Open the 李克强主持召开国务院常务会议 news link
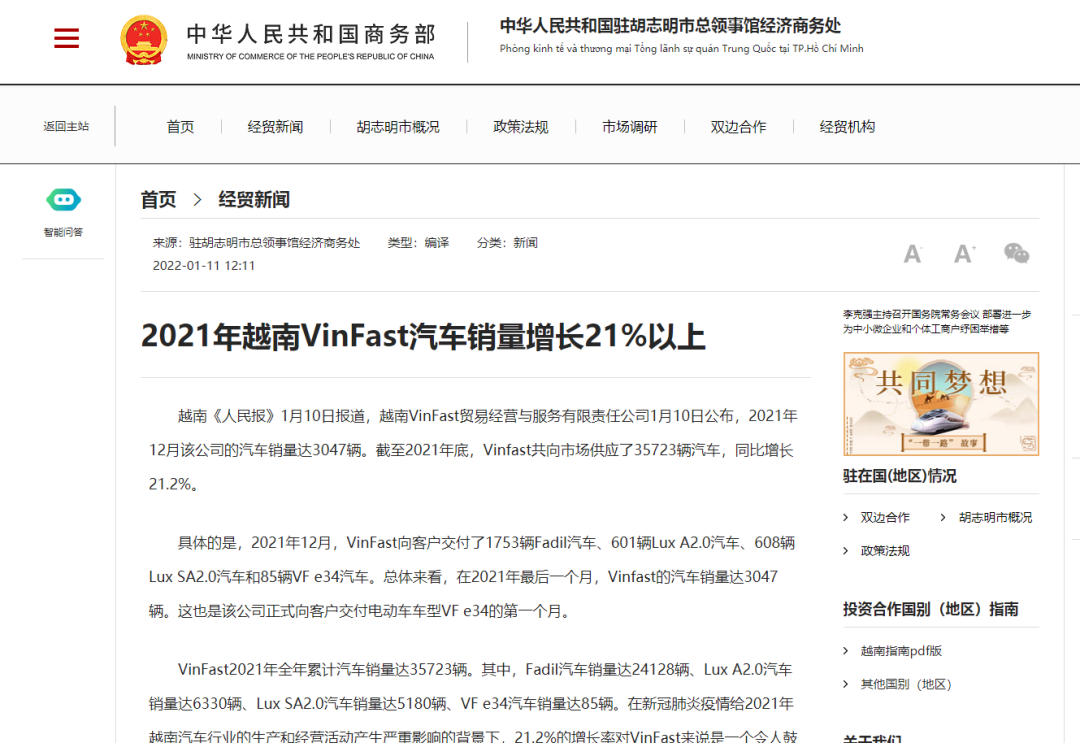1080x743 pixels. click(940, 319)
